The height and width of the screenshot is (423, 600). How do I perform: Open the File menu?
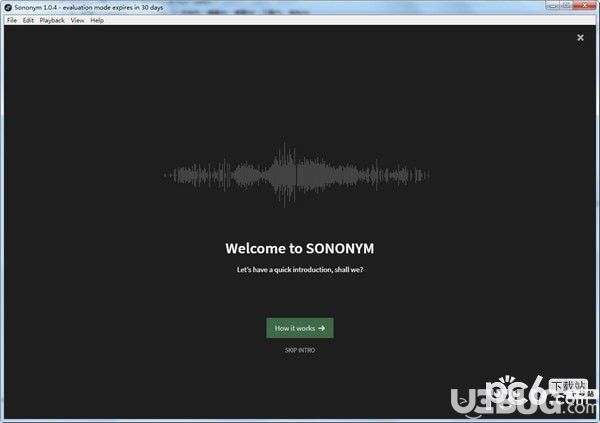[12, 20]
